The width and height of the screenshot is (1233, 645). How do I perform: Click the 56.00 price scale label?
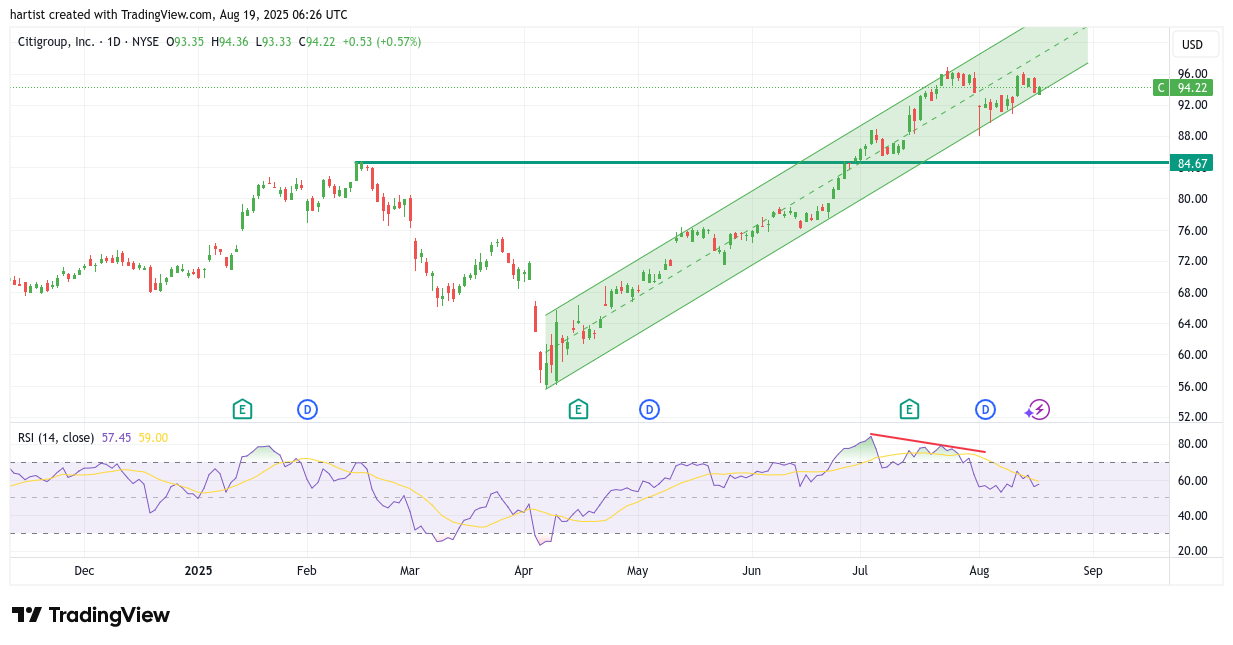tap(1192, 386)
